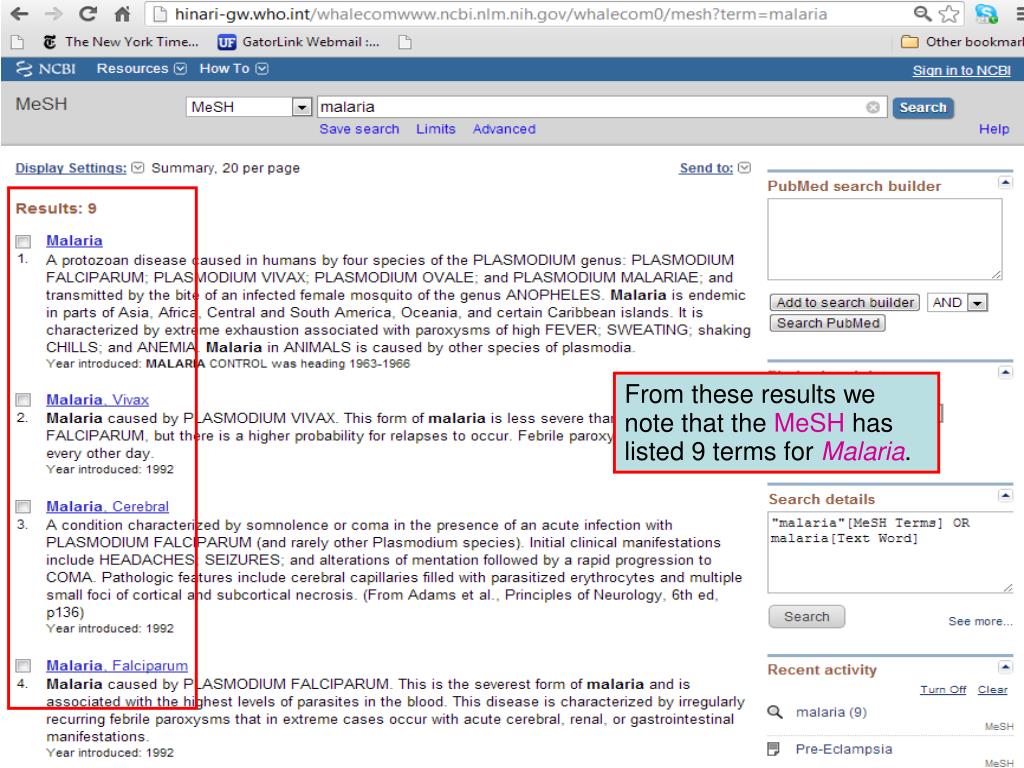Open the AND operator dropdown
Image resolution: width=1024 pixels, height=768 pixels.
tap(957, 302)
